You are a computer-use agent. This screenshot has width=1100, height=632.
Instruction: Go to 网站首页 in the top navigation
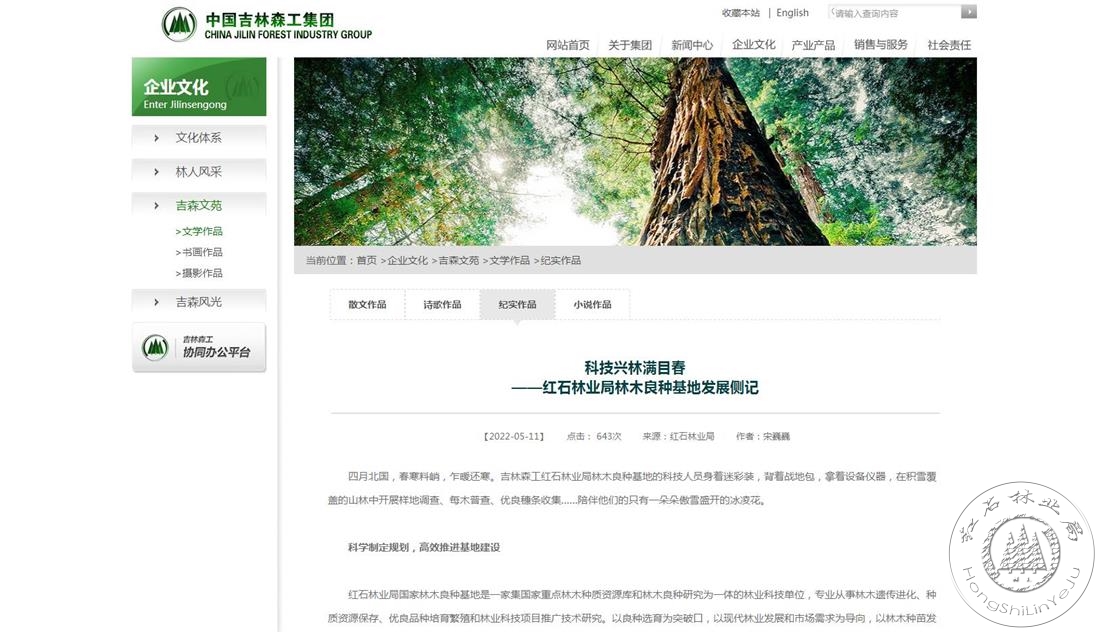tap(568, 45)
